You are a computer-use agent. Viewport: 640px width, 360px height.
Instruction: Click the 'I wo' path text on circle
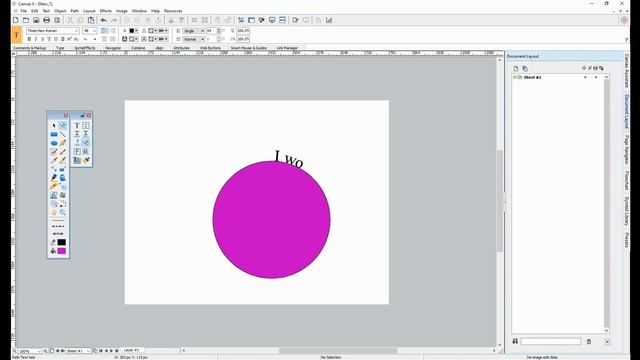point(289,159)
